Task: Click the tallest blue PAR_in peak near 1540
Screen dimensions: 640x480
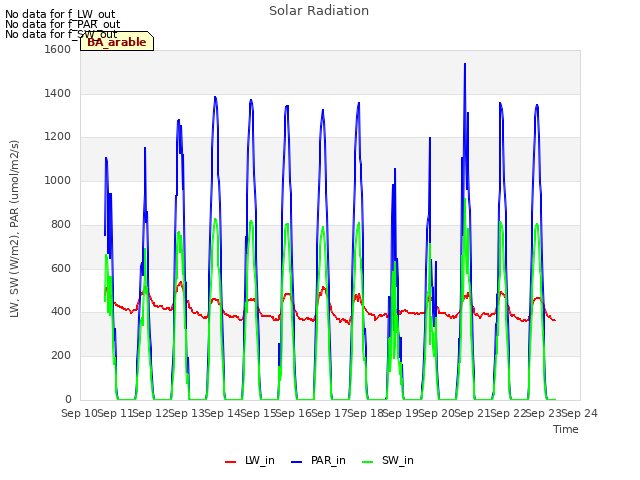Action: click(x=465, y=65)
